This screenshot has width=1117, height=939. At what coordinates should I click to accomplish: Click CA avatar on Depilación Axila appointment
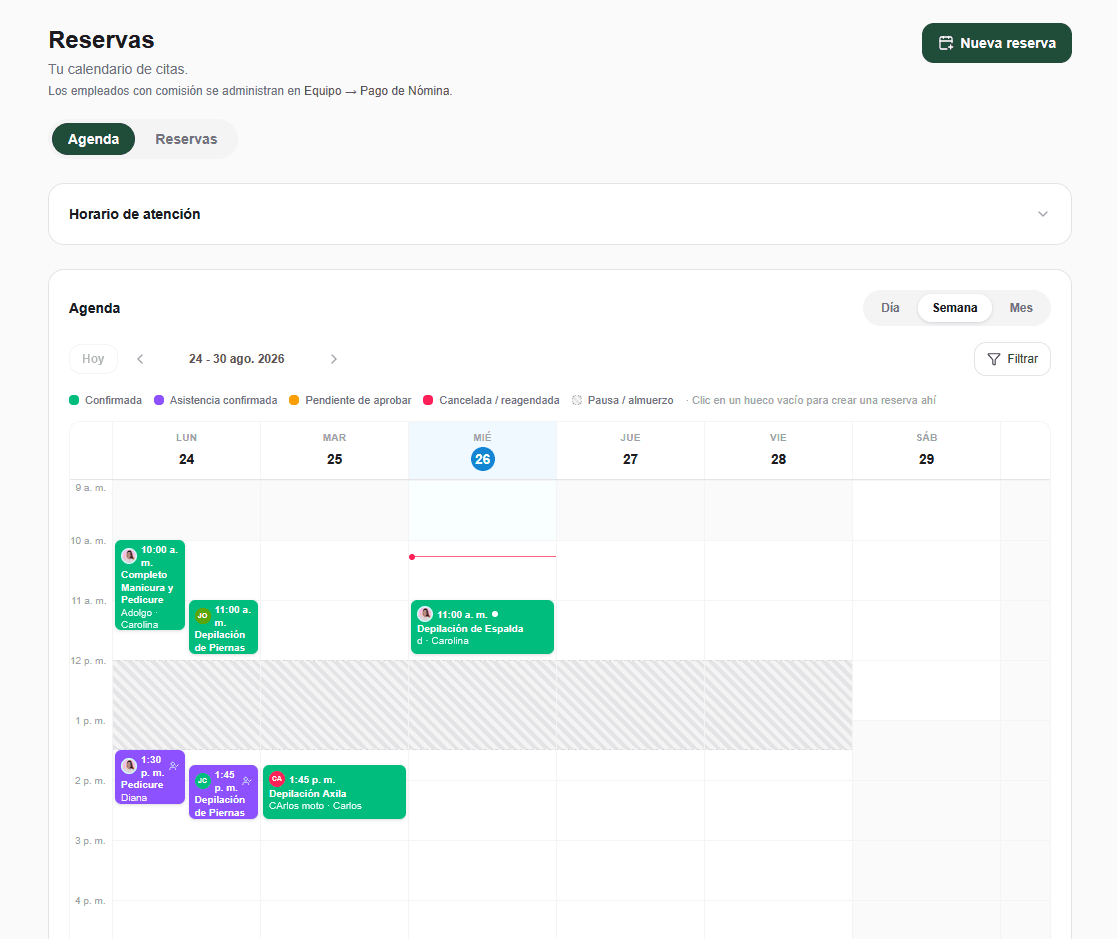point(277,779)
